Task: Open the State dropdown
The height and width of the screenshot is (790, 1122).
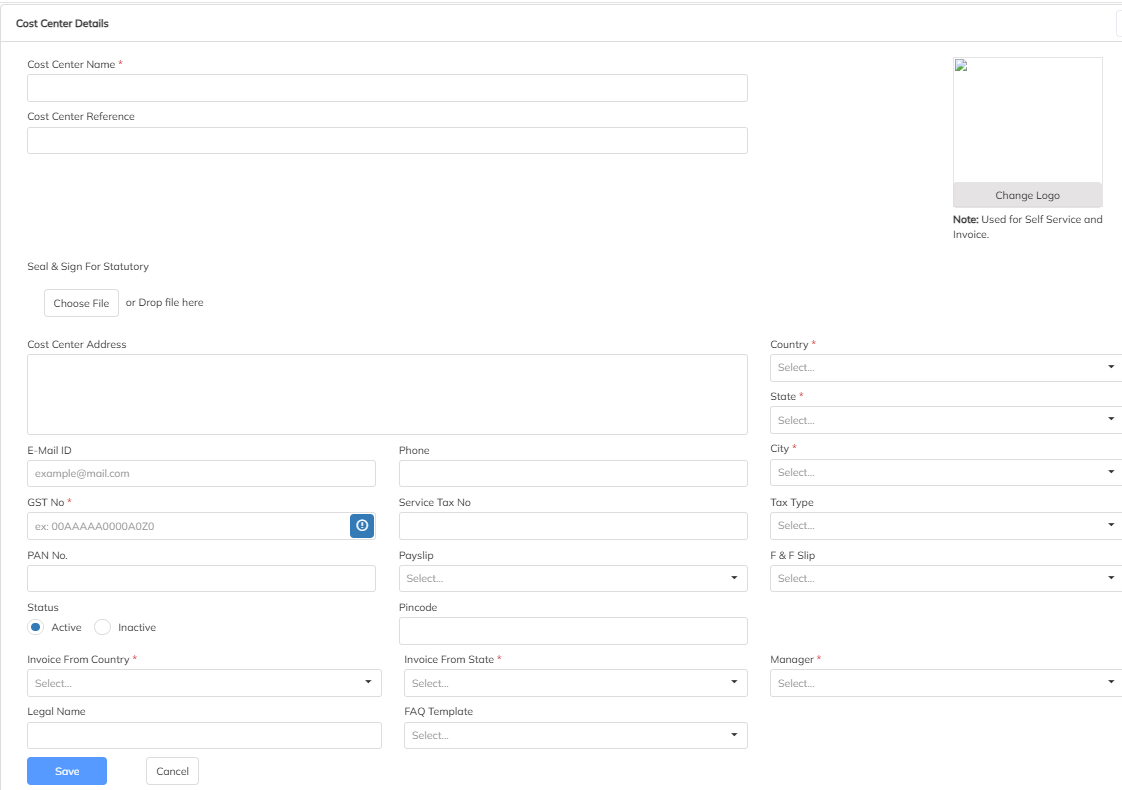Action: click(x=946, y=420)
